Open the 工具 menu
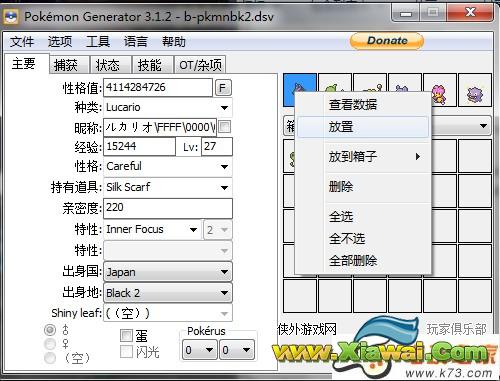This screenshot has width=500, height=381. point(98,42)
